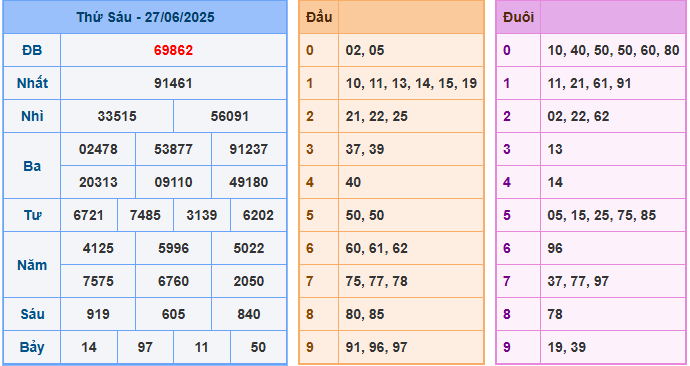Screen dimensions: 690x366
Task: Click value 78 in the Đuôi table
Action: click(555, 314)
